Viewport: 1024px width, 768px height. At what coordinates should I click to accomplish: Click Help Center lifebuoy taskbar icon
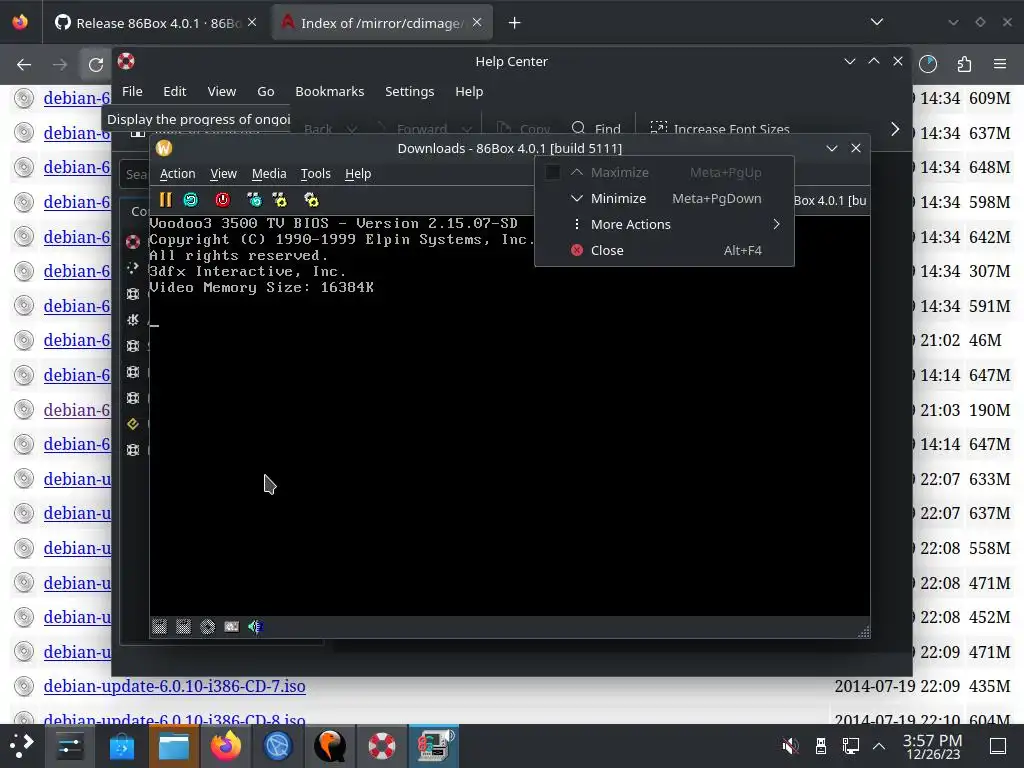click(381, 746)
